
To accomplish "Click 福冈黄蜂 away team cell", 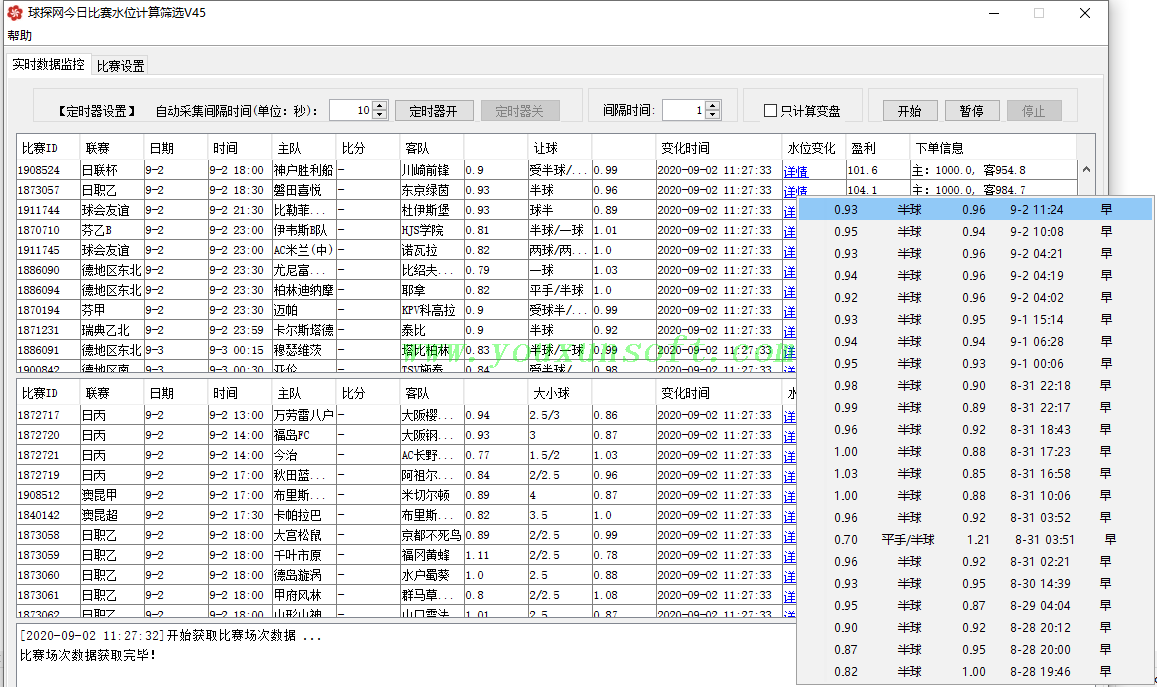I will click(x=432, y=555).
